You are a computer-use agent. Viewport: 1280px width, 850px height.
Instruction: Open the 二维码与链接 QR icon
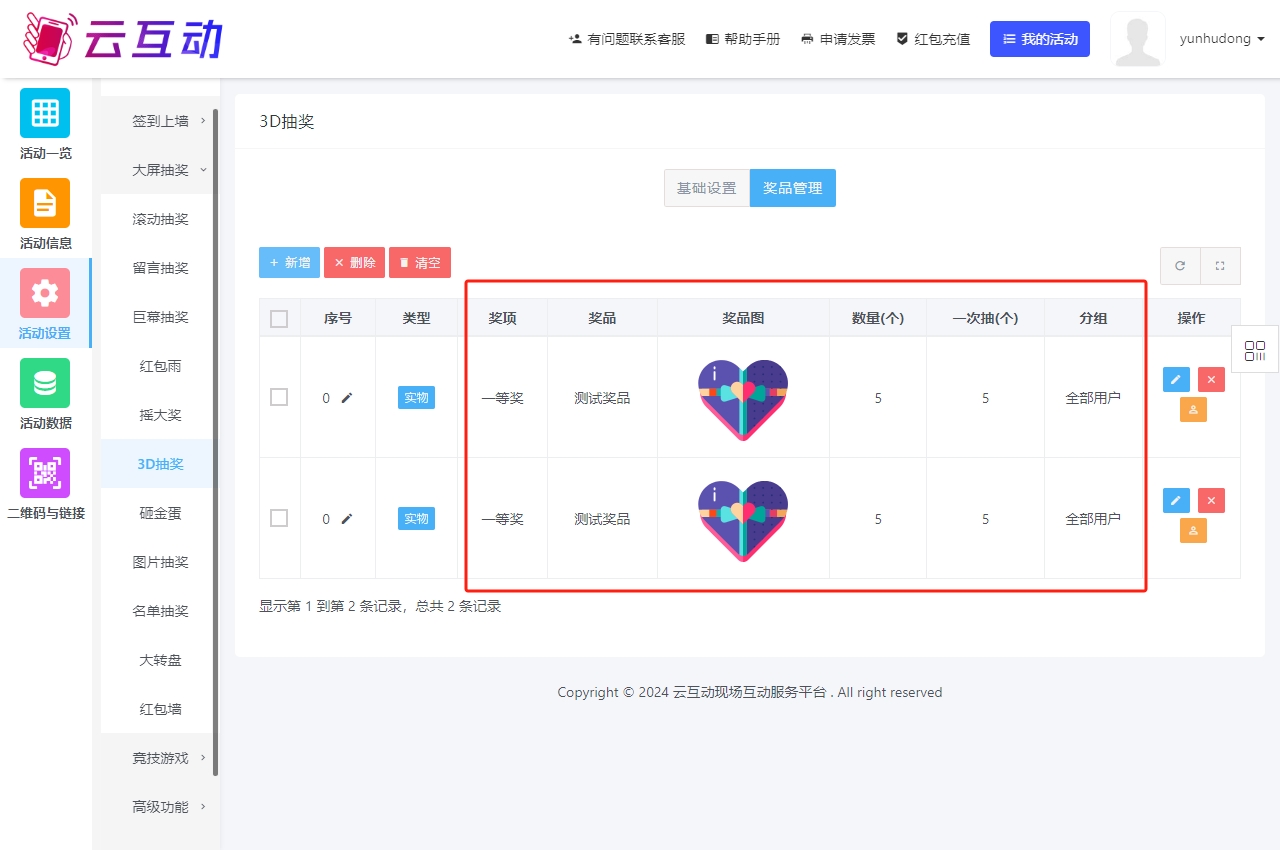tap(45, 473)
